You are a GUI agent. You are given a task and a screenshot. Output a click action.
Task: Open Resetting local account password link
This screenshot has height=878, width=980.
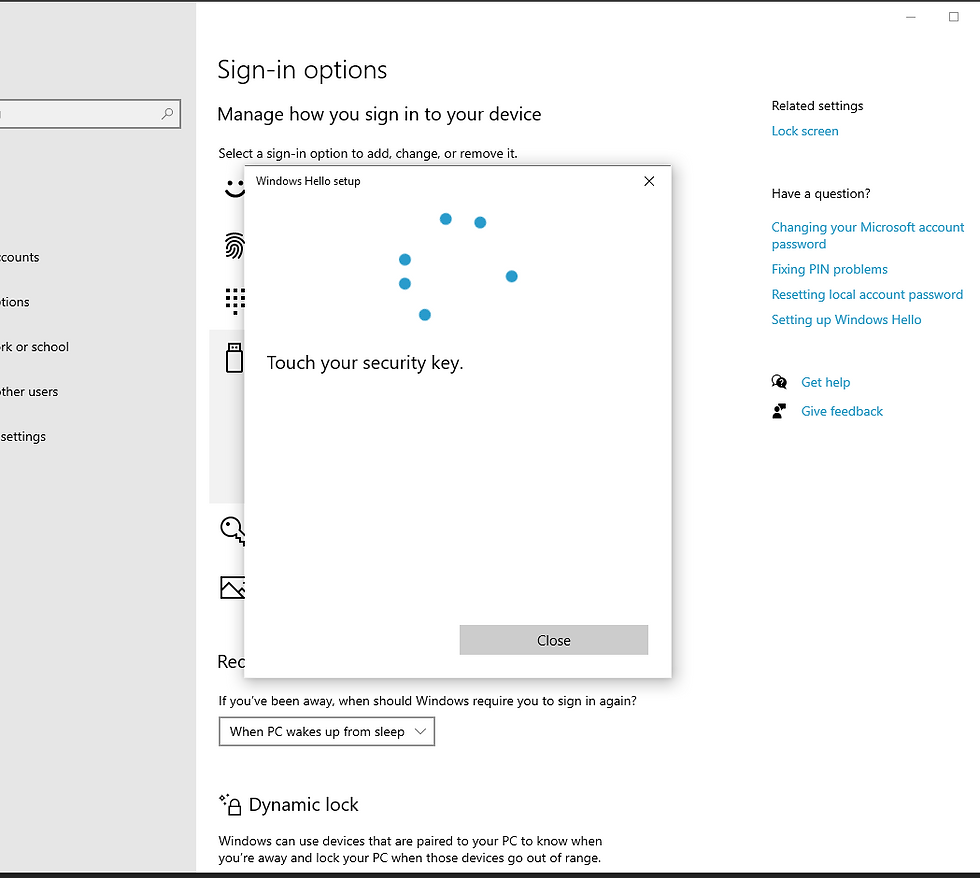(867, 294)
